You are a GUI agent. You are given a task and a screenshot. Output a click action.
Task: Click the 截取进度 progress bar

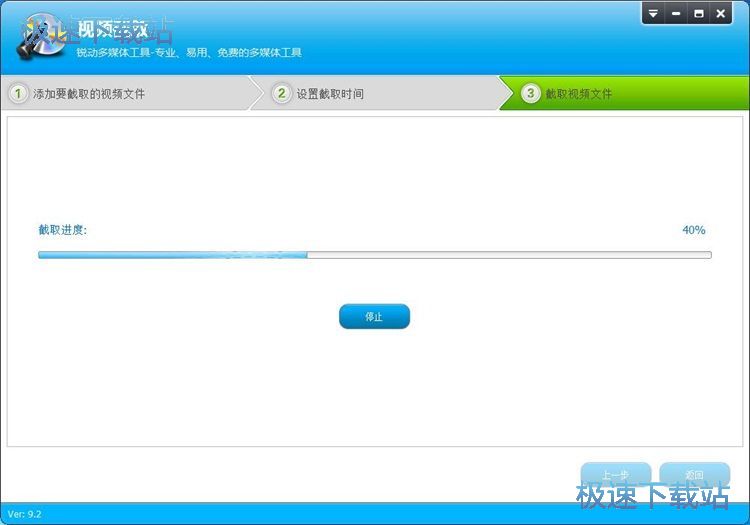pos(375,255)
